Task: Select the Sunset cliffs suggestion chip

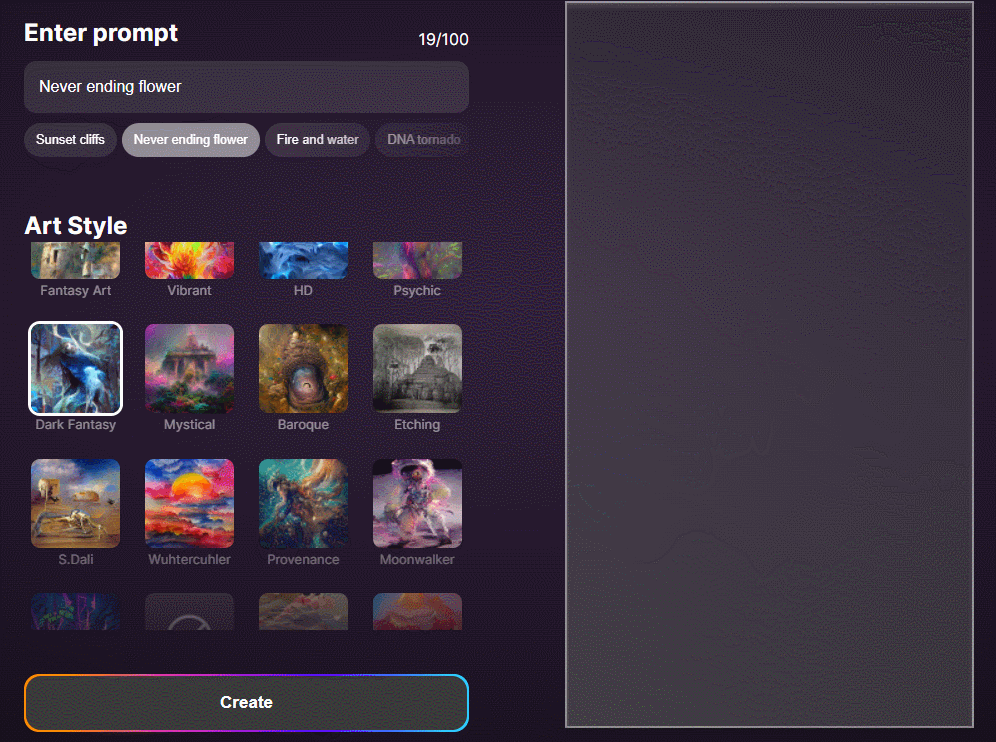Action: point(70,140)
